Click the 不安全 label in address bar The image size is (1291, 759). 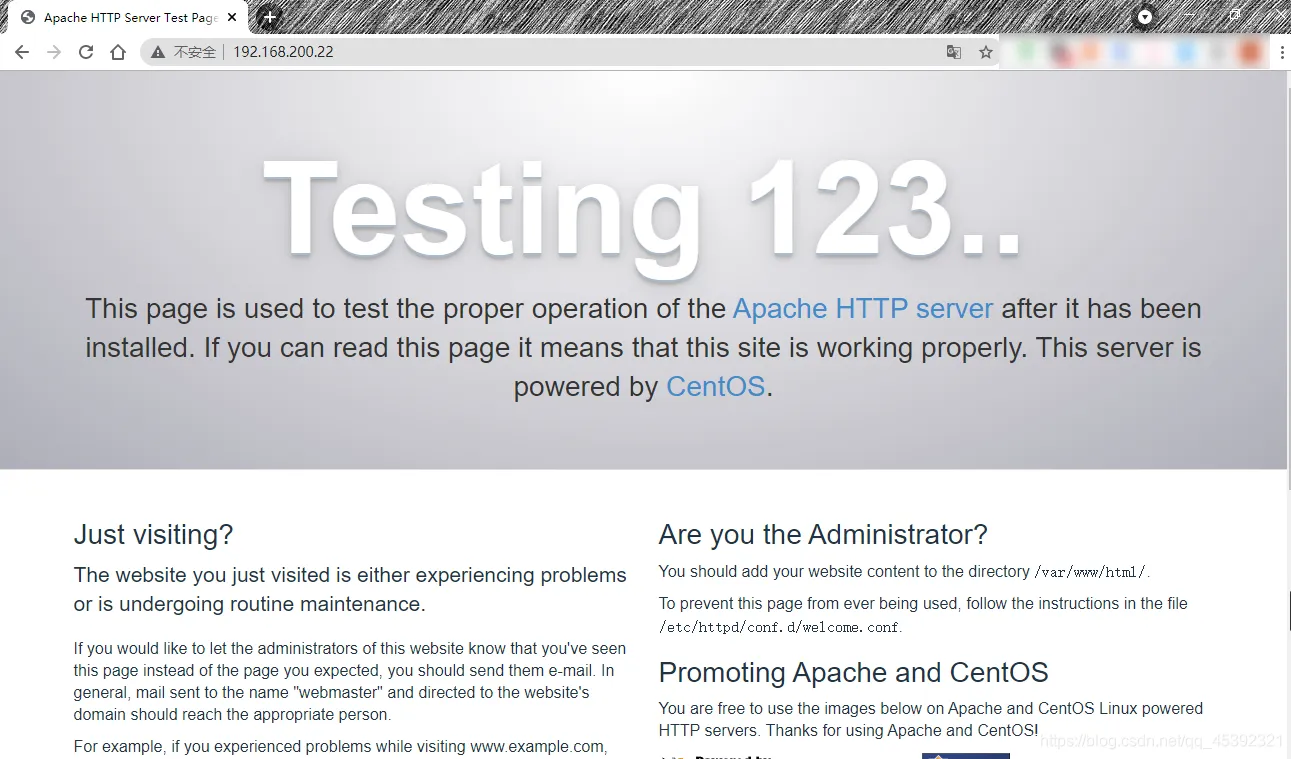195,52
